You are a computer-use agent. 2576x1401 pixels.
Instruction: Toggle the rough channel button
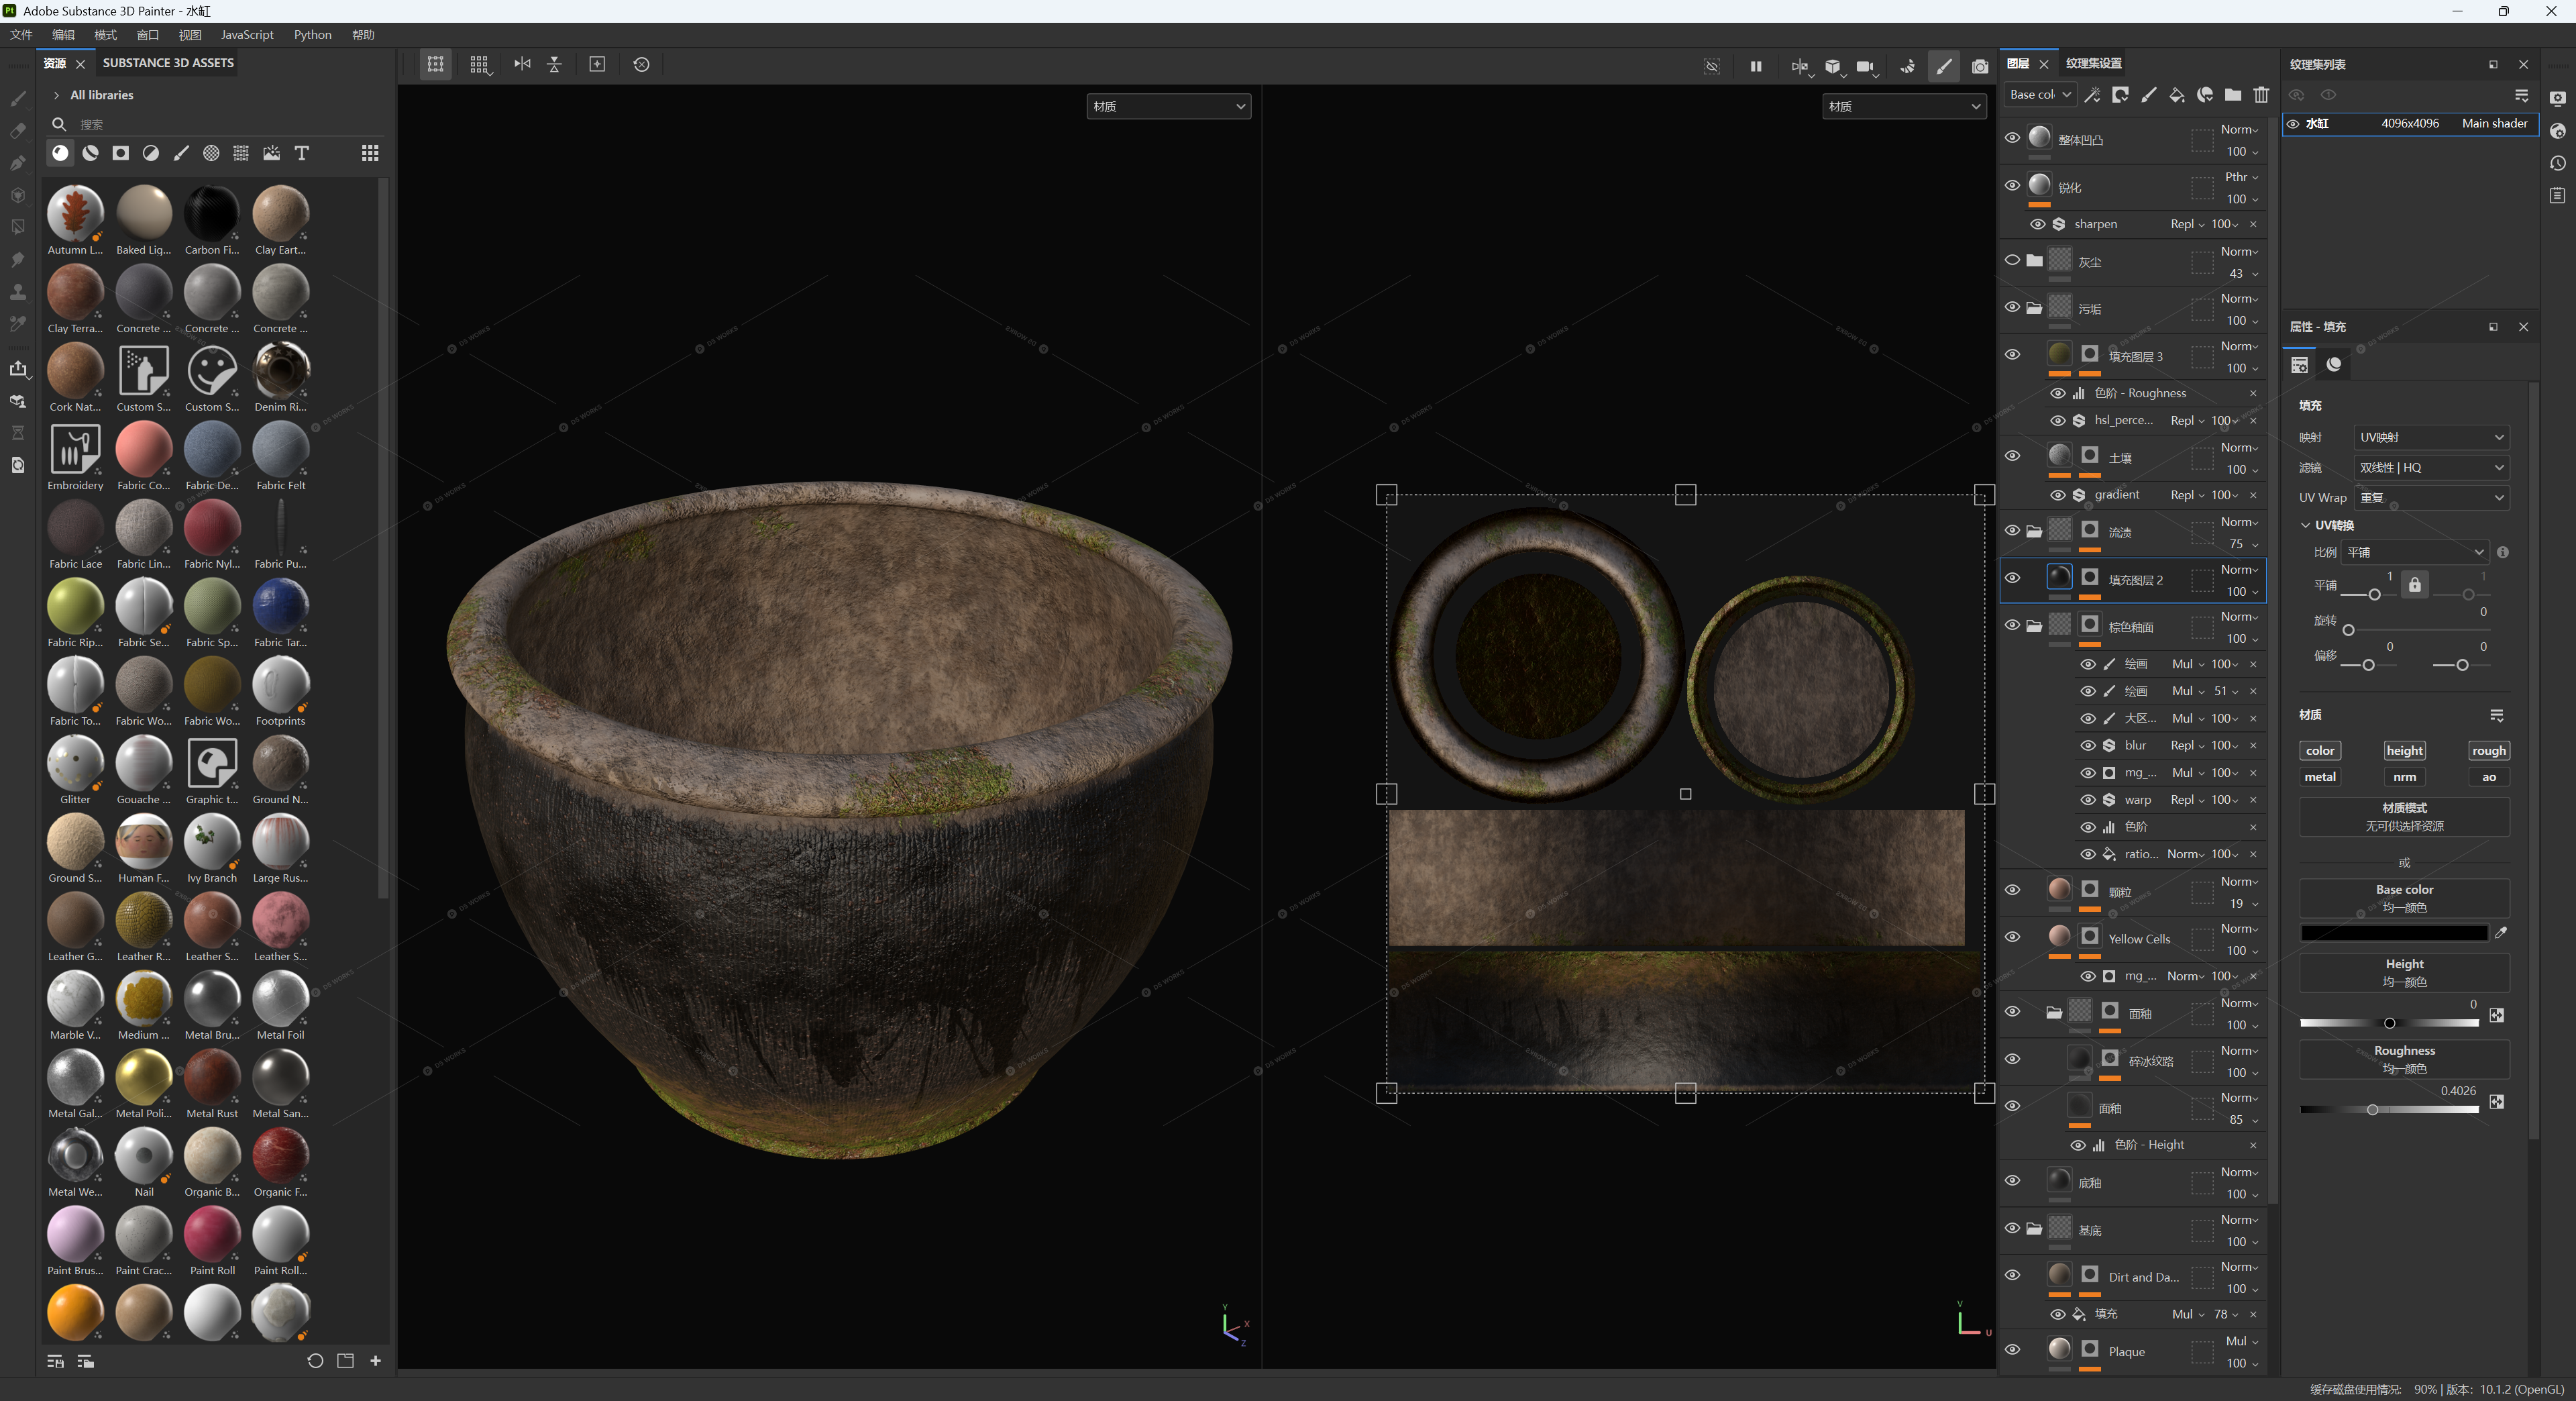2489,750
